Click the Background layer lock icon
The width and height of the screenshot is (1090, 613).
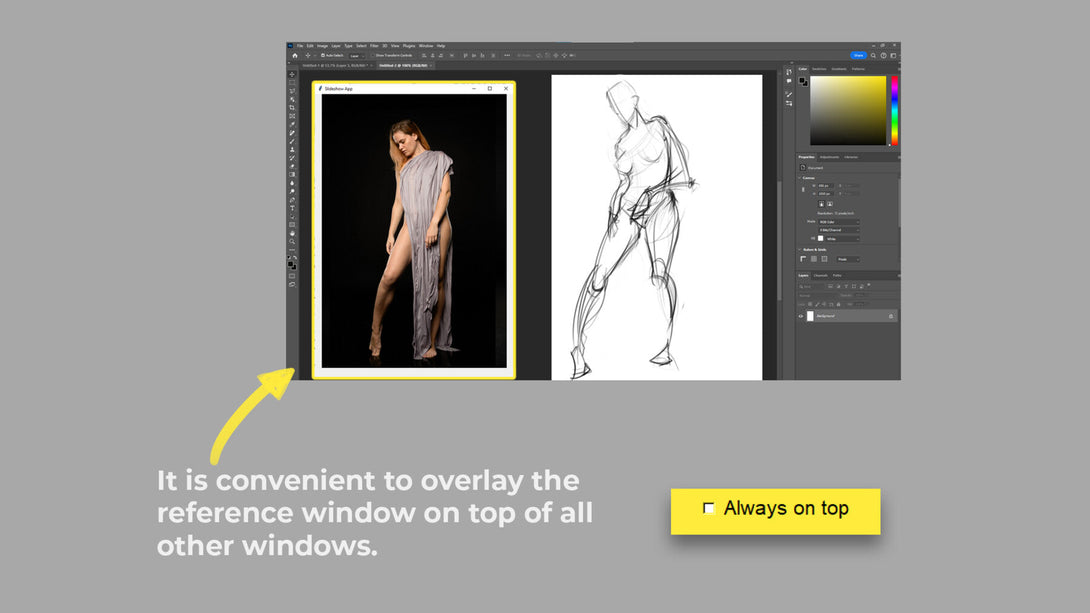coord(891,316)
